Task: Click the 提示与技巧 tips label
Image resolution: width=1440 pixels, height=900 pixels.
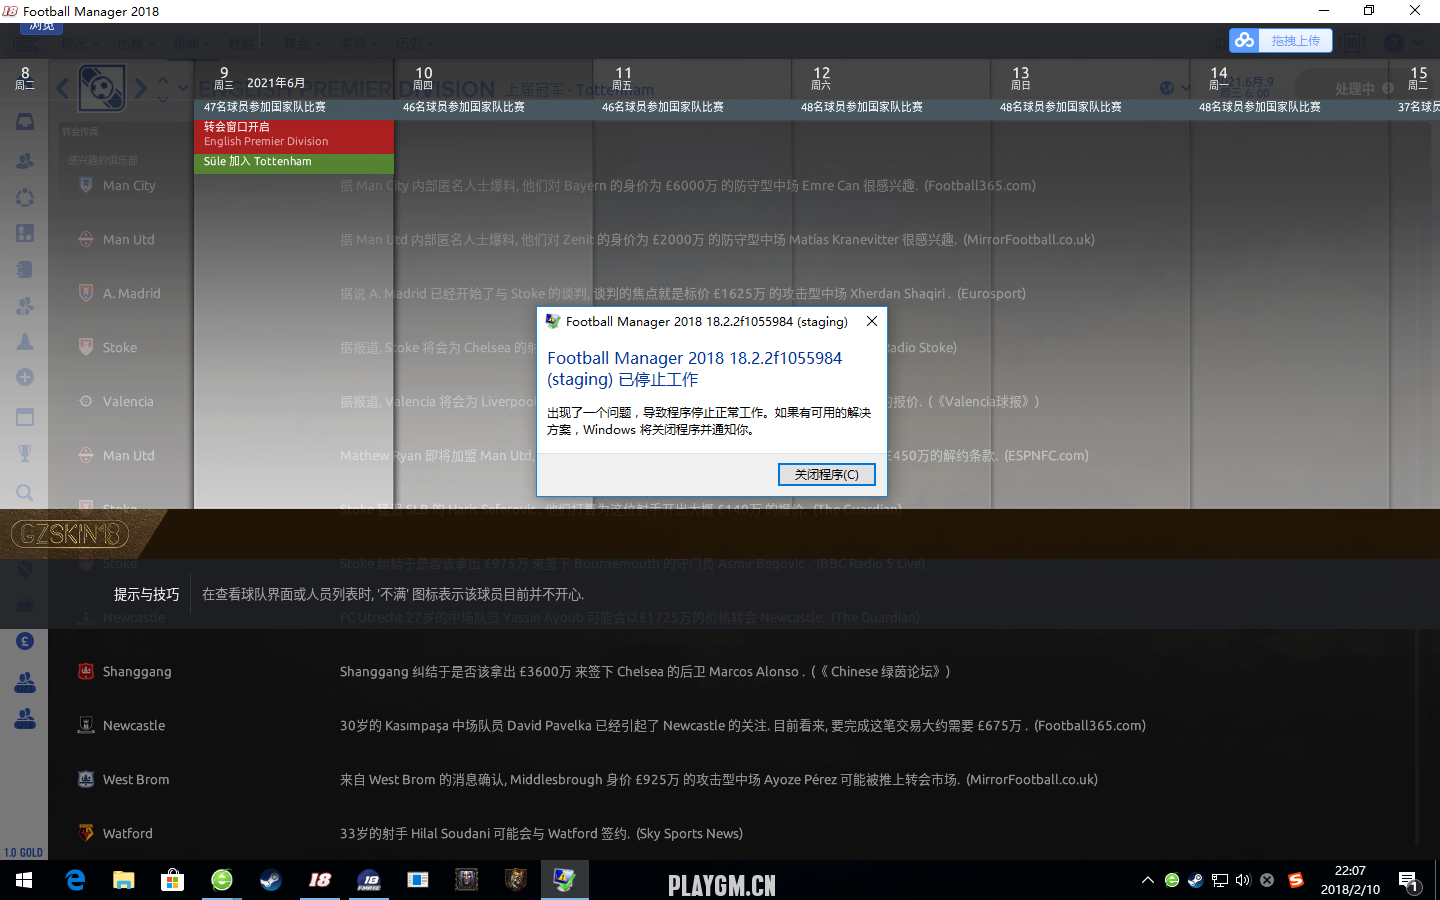Action: (146, 594)
